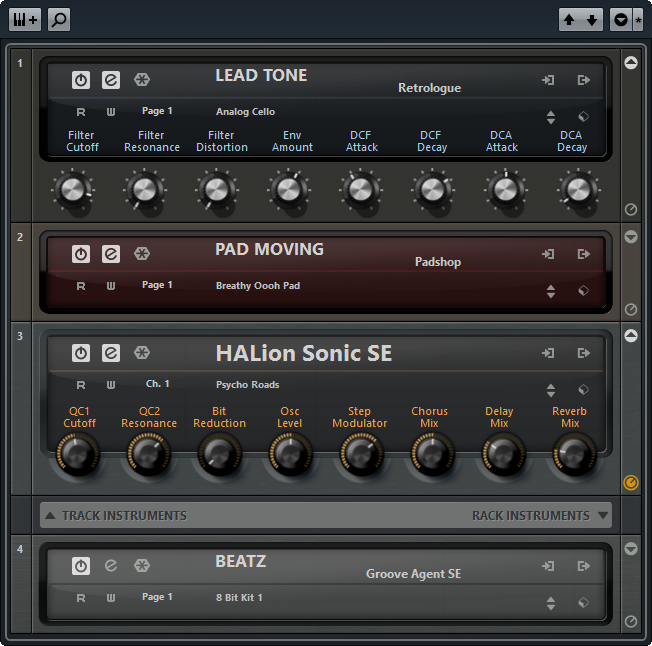Collapse HALion Sonic SE quick controls
Screen dimensions: 652x646
(631, 335)
